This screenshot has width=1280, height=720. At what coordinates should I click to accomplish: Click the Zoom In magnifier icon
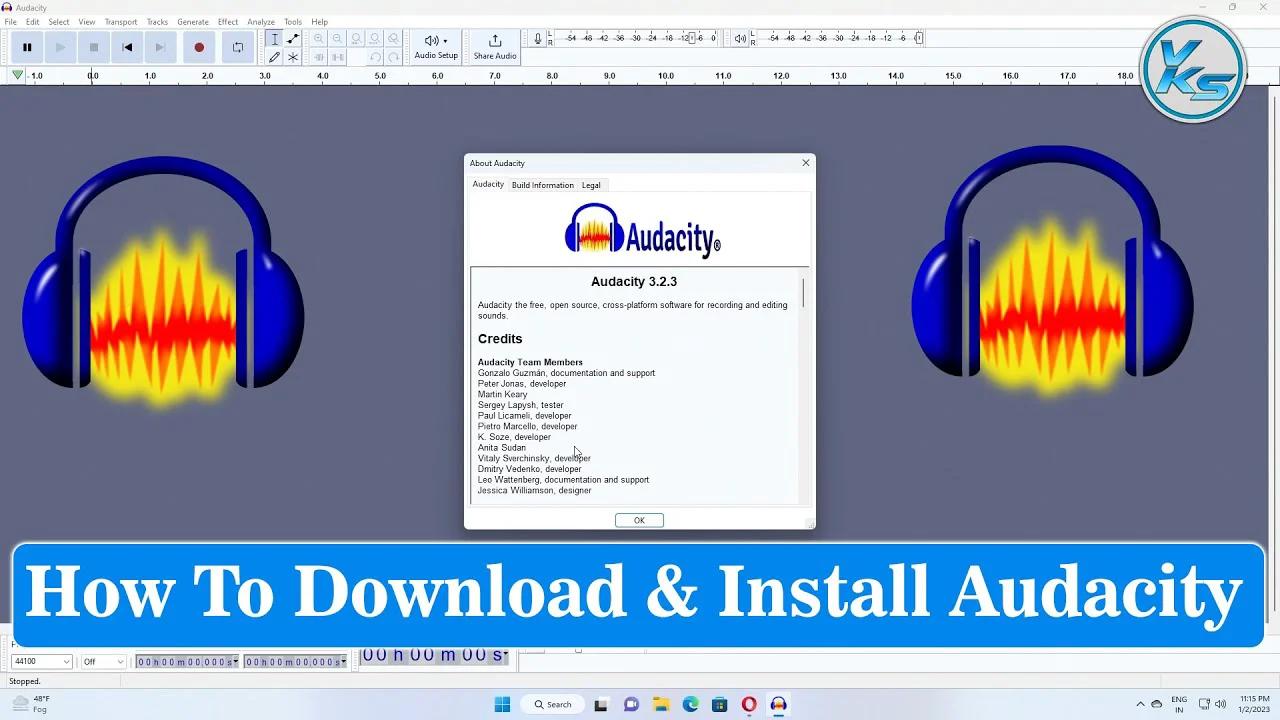pos(318,38)
